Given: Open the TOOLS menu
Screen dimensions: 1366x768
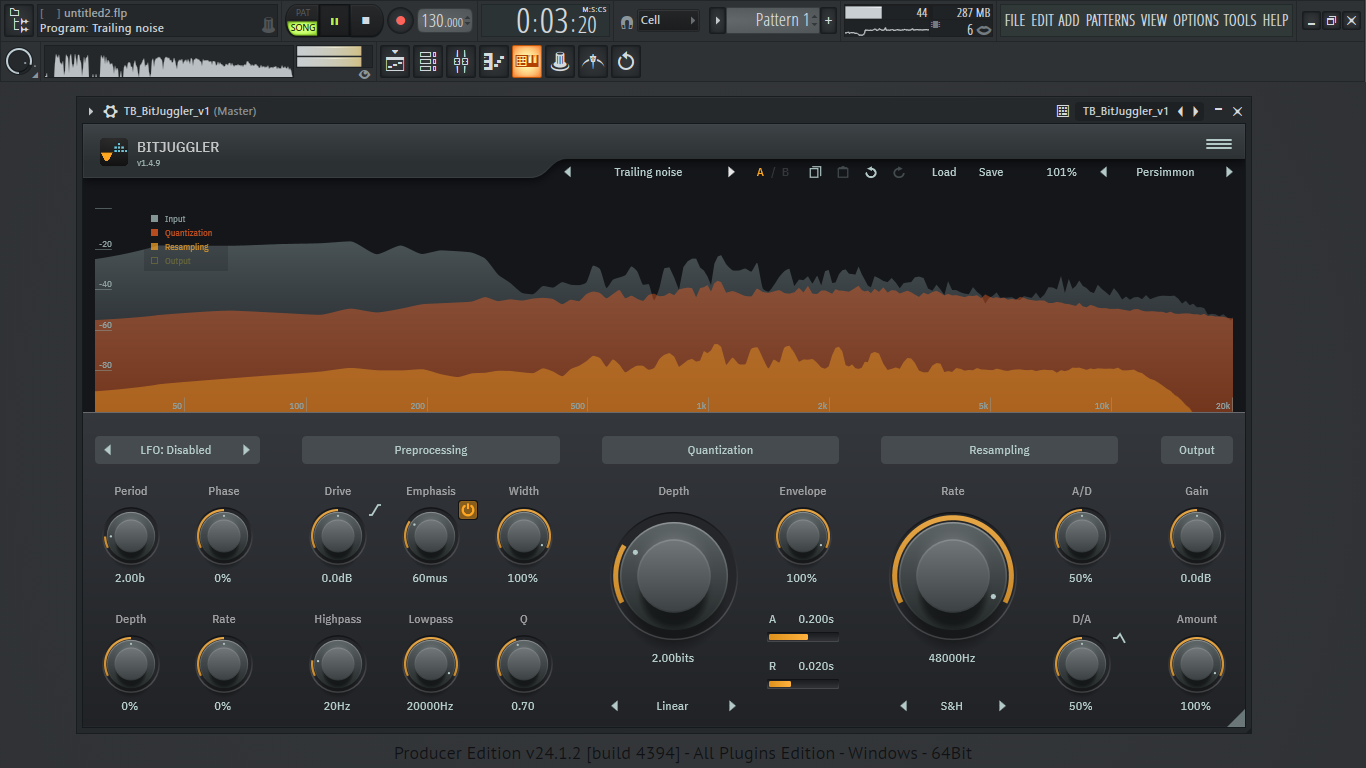Looking at the screenshot, I should [1240, 20].
